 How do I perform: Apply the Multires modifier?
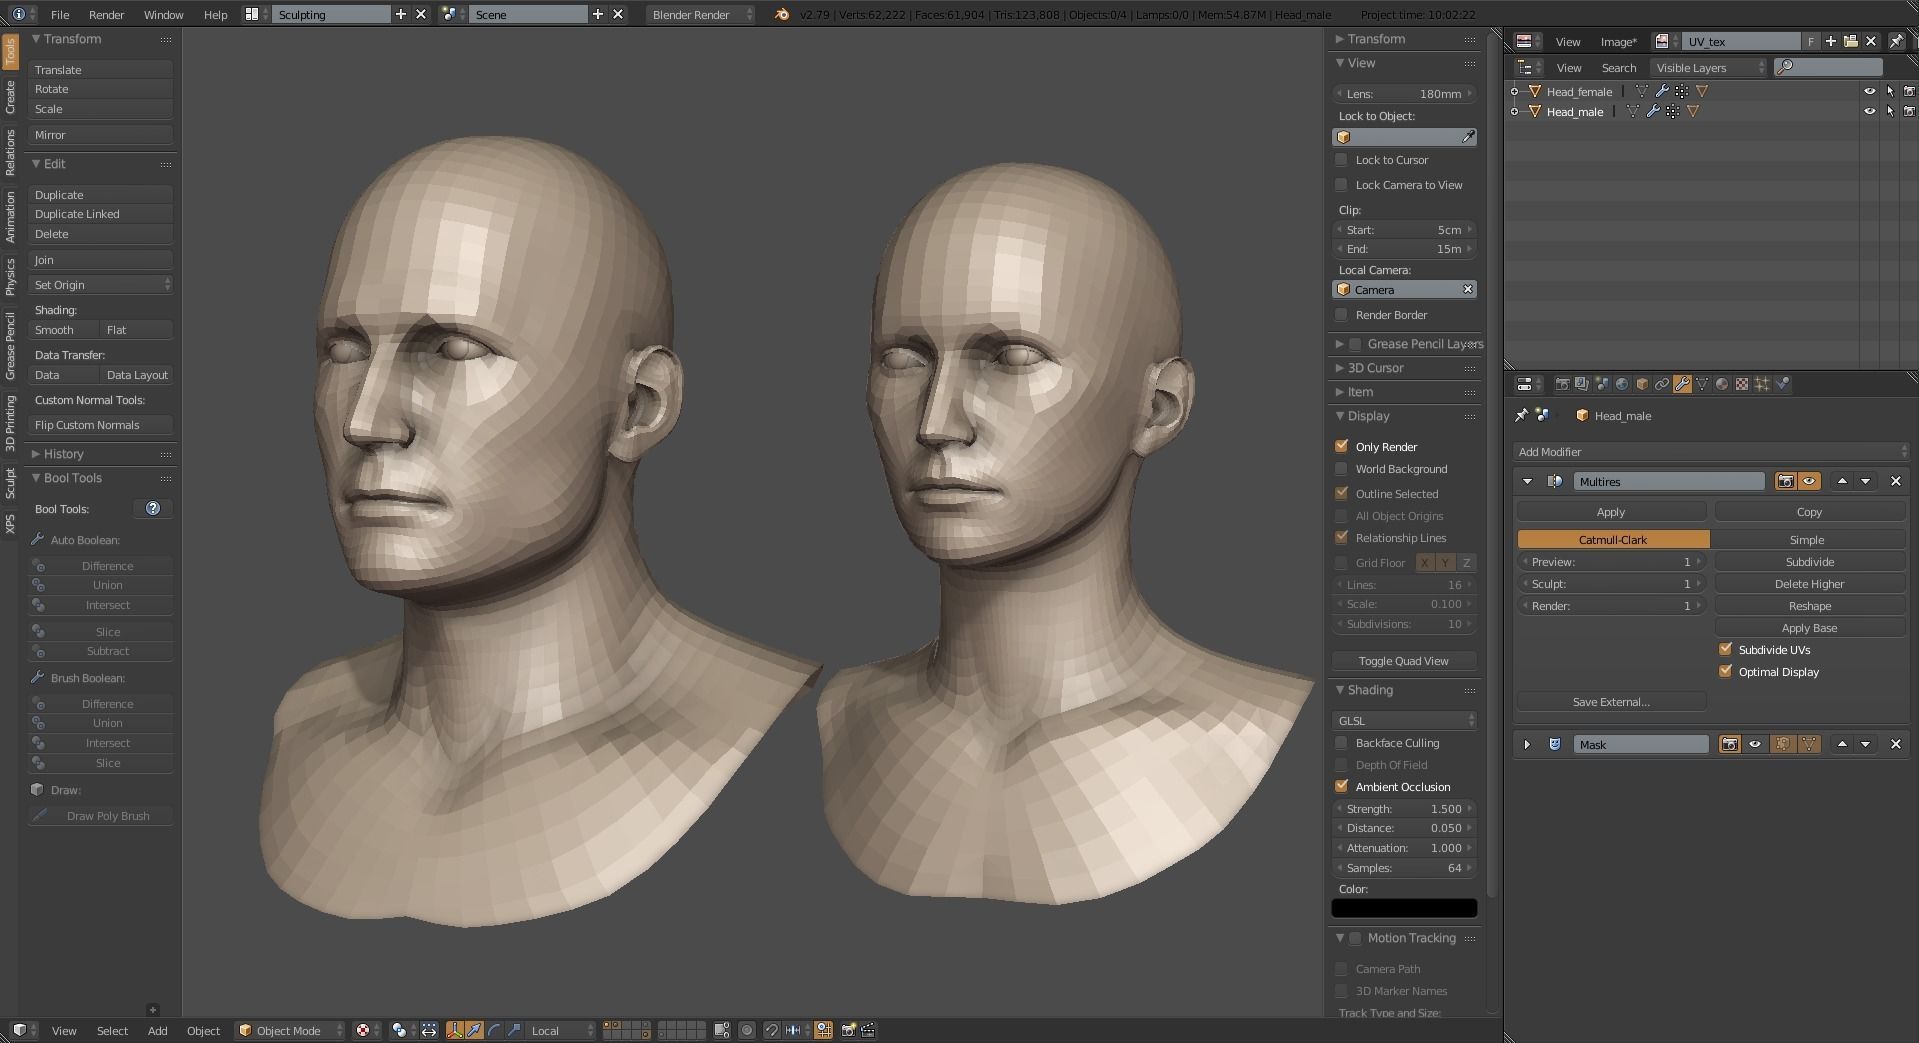(1609, 511)
